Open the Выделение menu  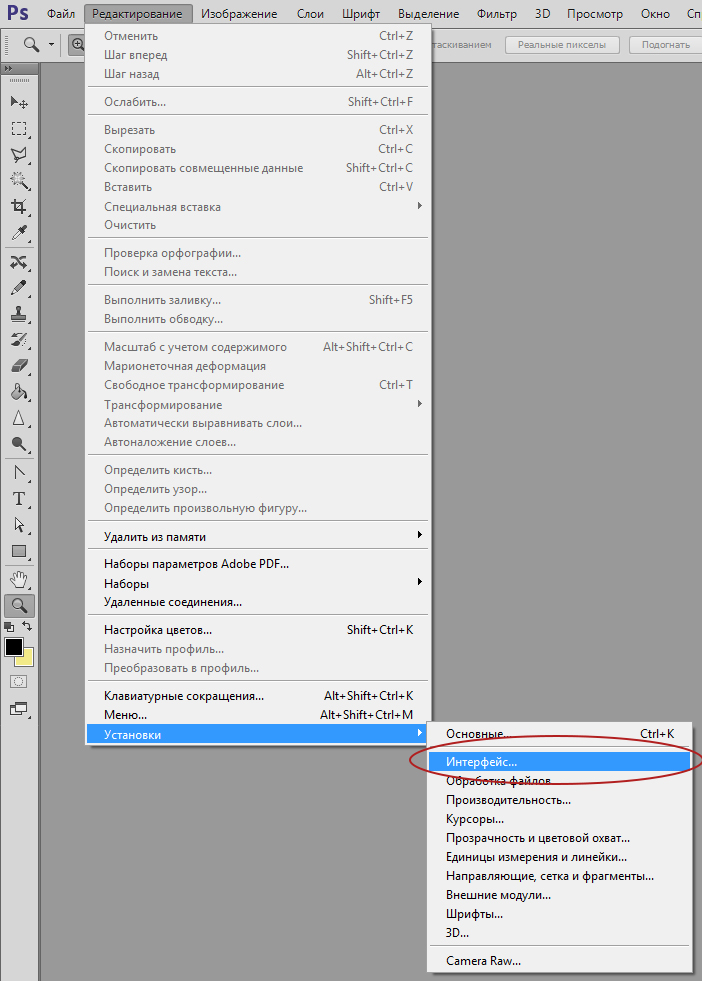click(429, 13)
